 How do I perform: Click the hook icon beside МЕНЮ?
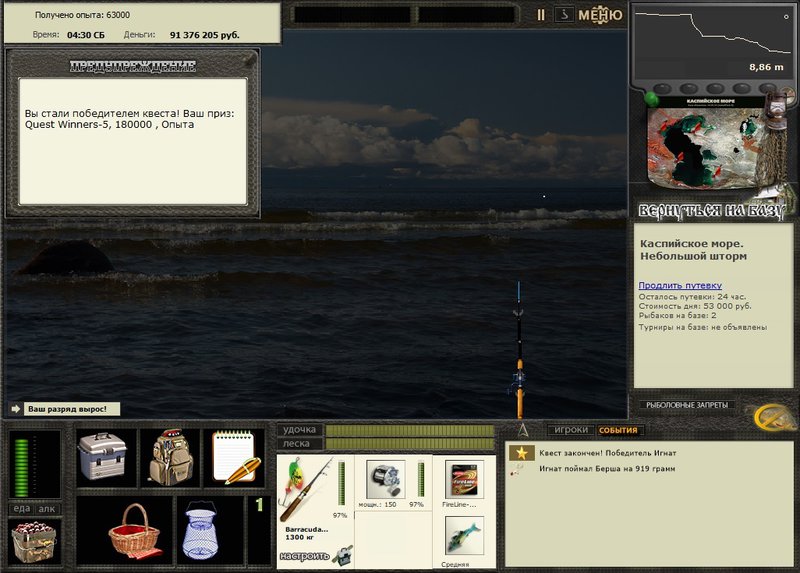coord(564,14)
